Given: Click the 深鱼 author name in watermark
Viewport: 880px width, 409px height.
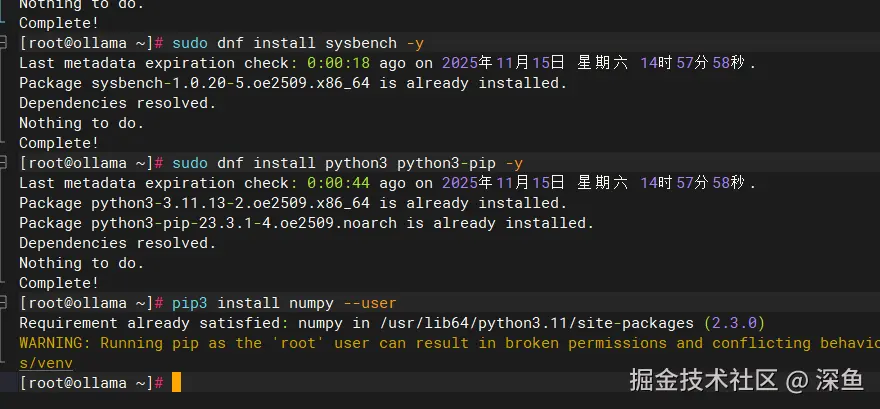Looking at the screenshot, I should (x=838, y=380).
